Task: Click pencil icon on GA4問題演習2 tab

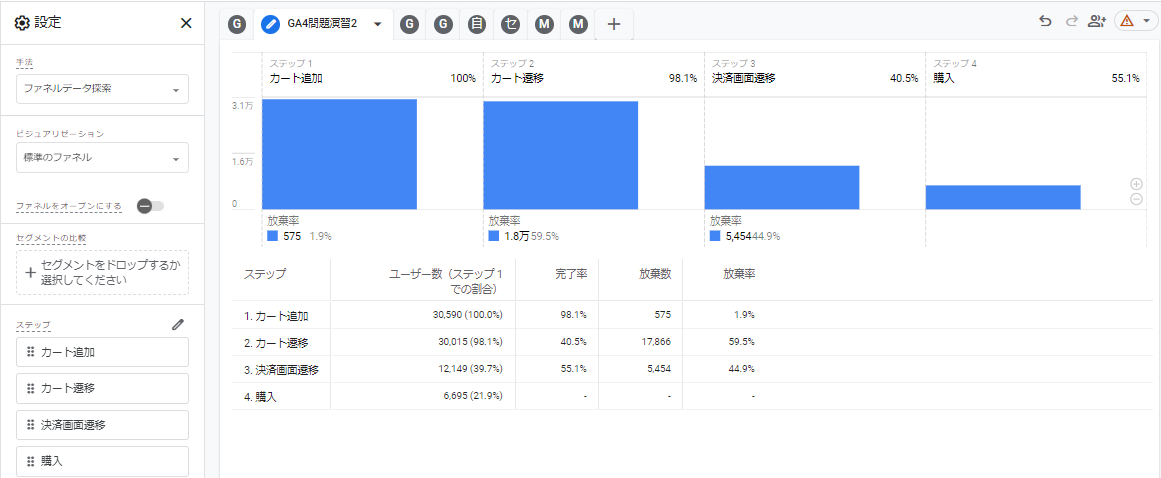Action: (x=271, y=24)
